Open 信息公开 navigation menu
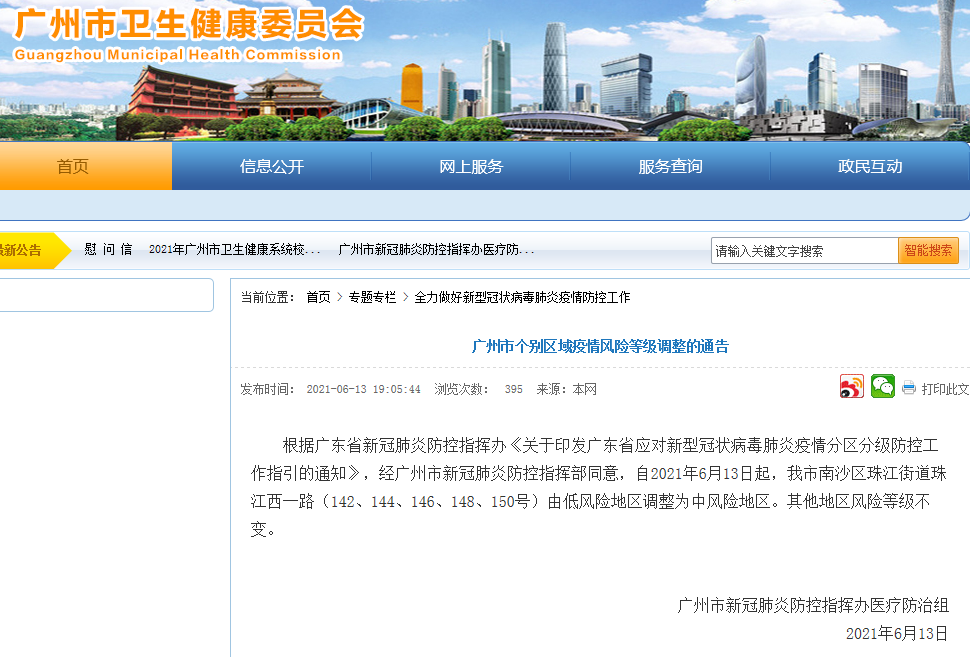This screenshot has height=657, width=970. 272,166
